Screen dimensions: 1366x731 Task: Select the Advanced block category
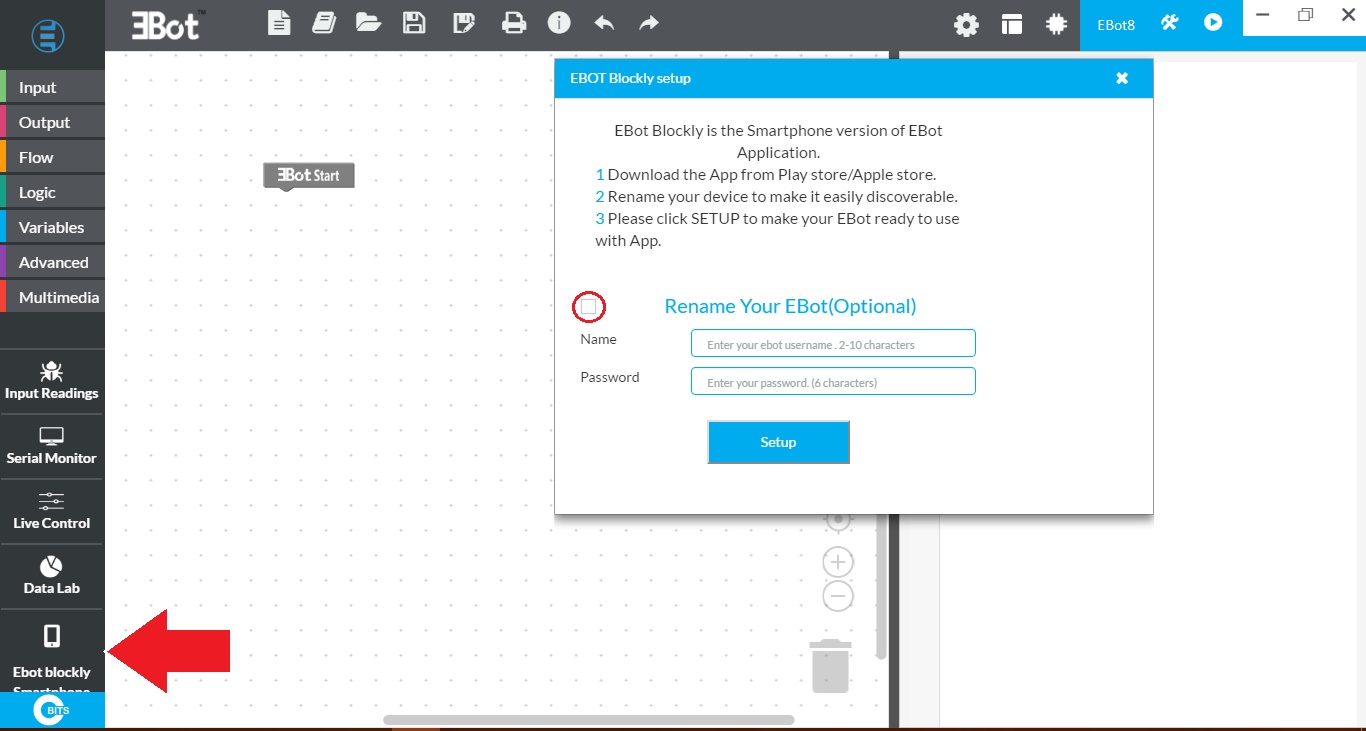pos(52,262)
